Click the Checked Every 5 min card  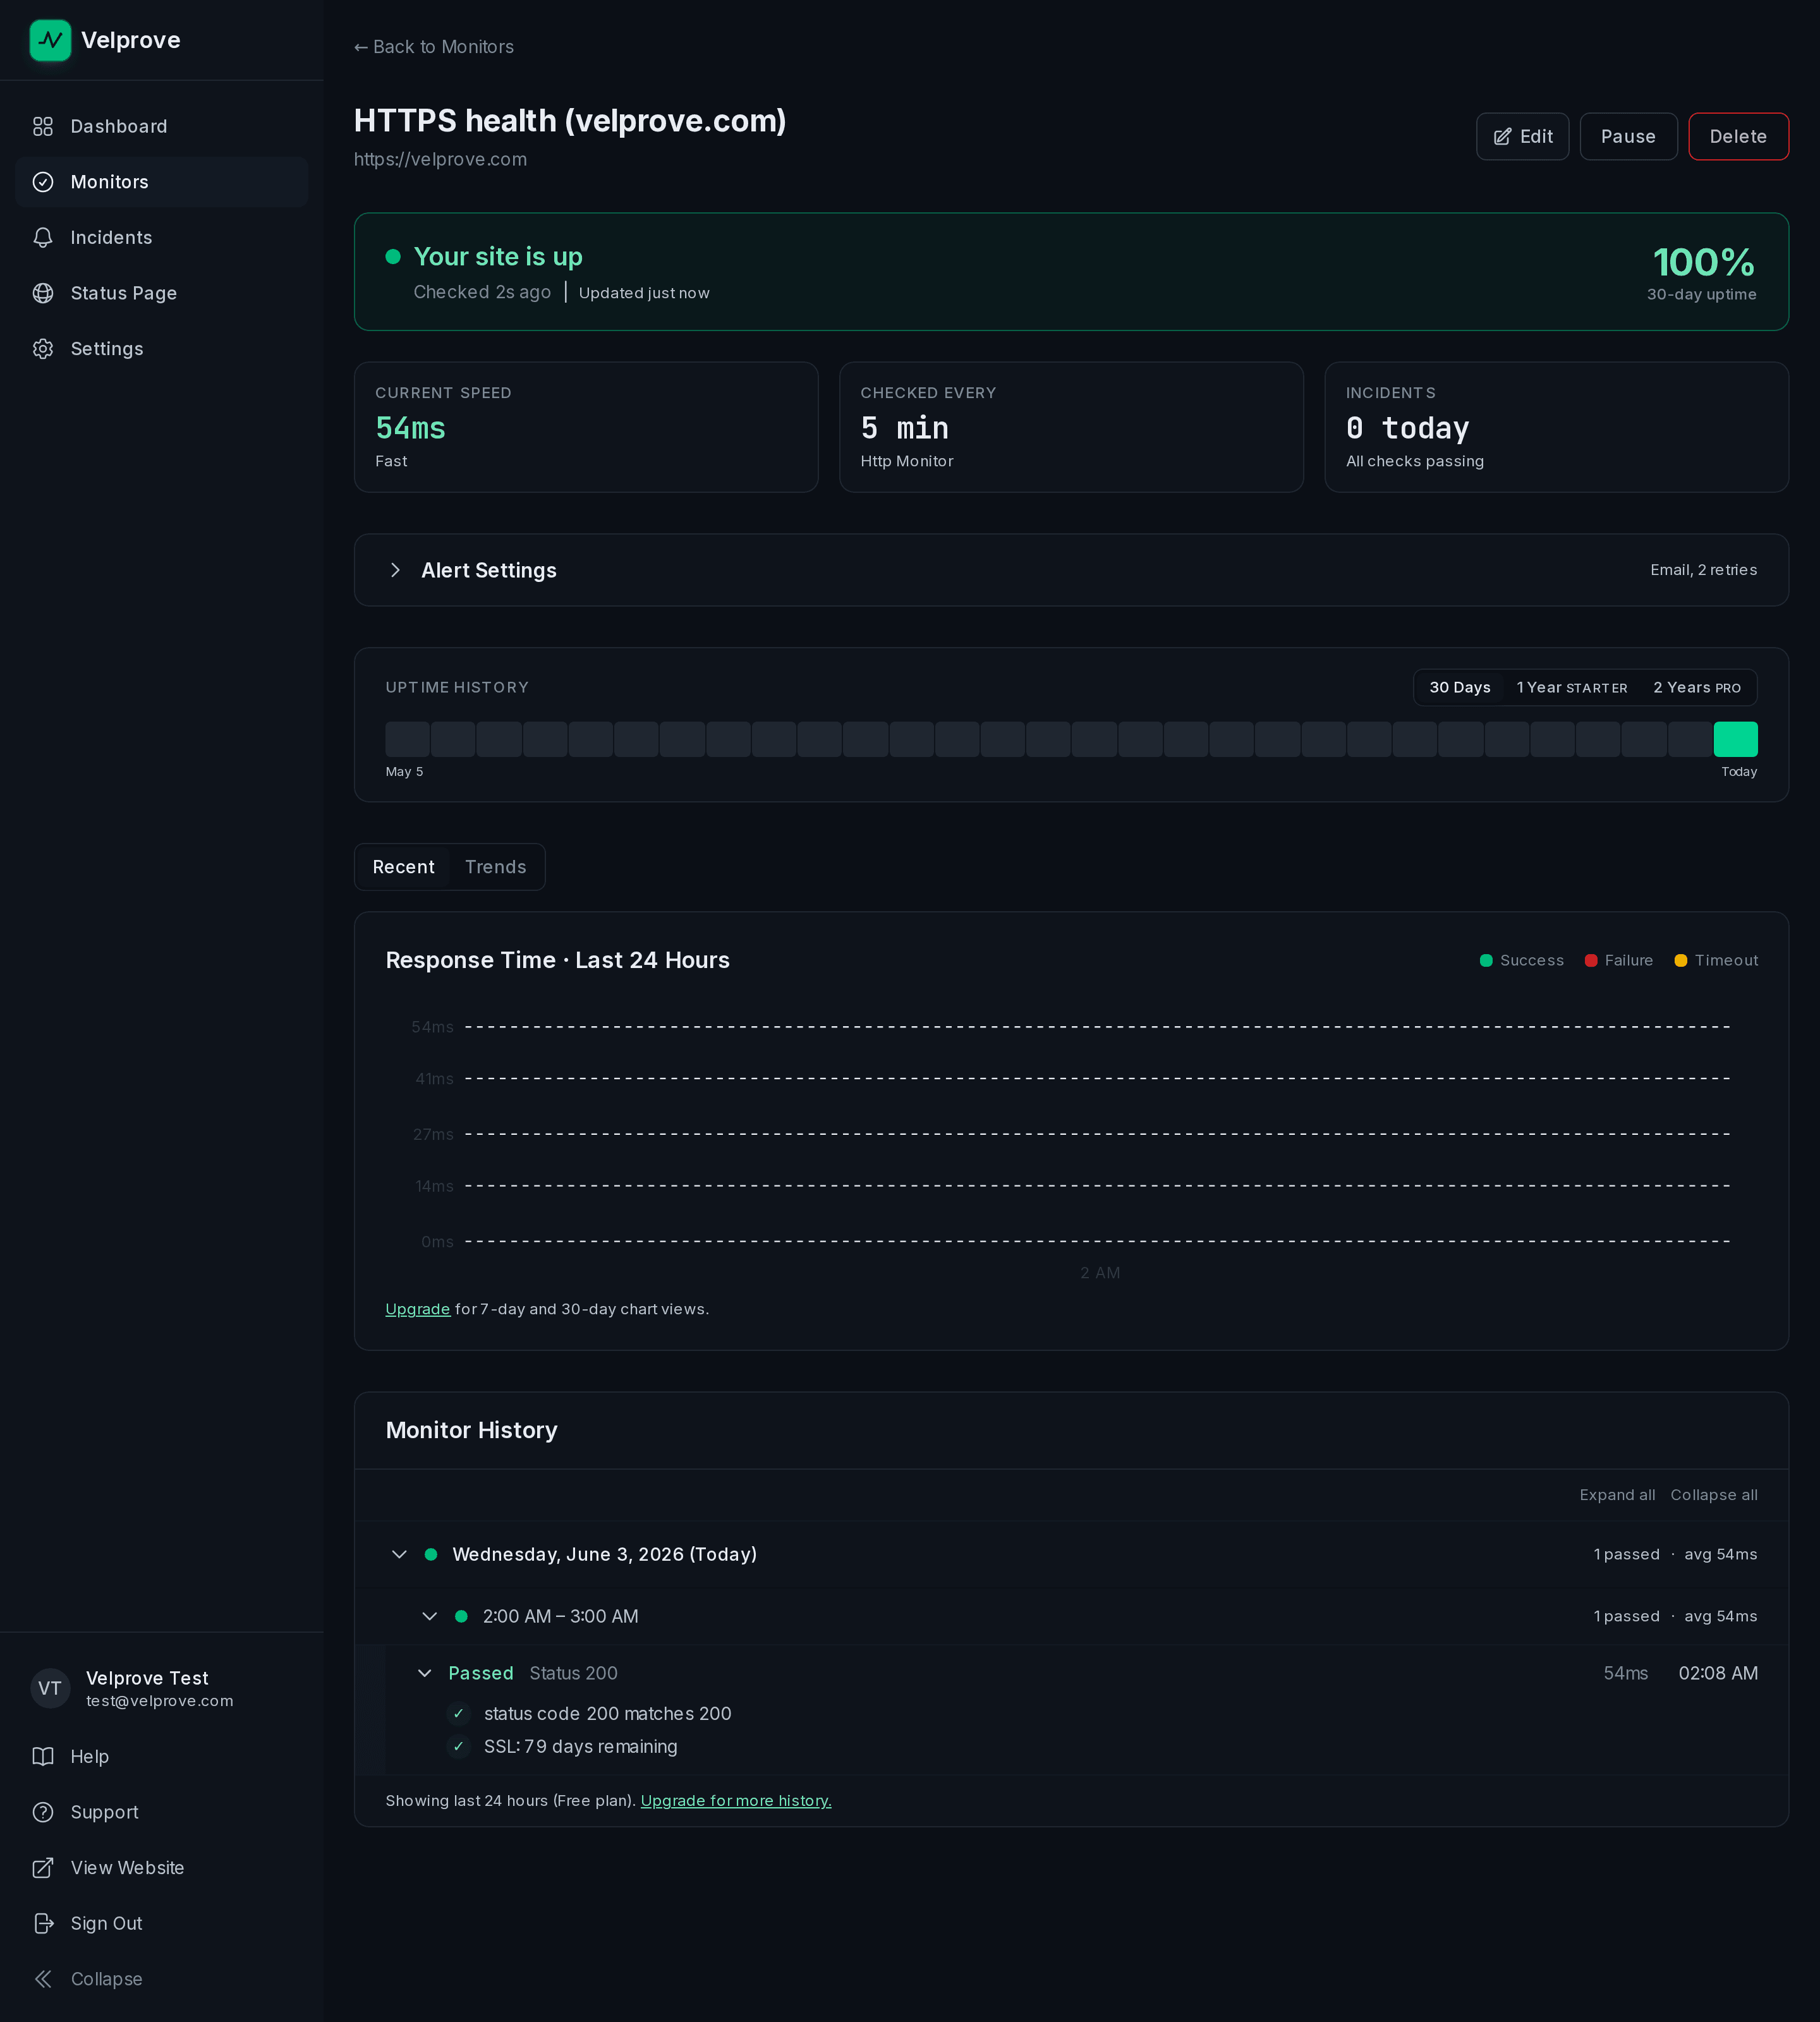1071,427
